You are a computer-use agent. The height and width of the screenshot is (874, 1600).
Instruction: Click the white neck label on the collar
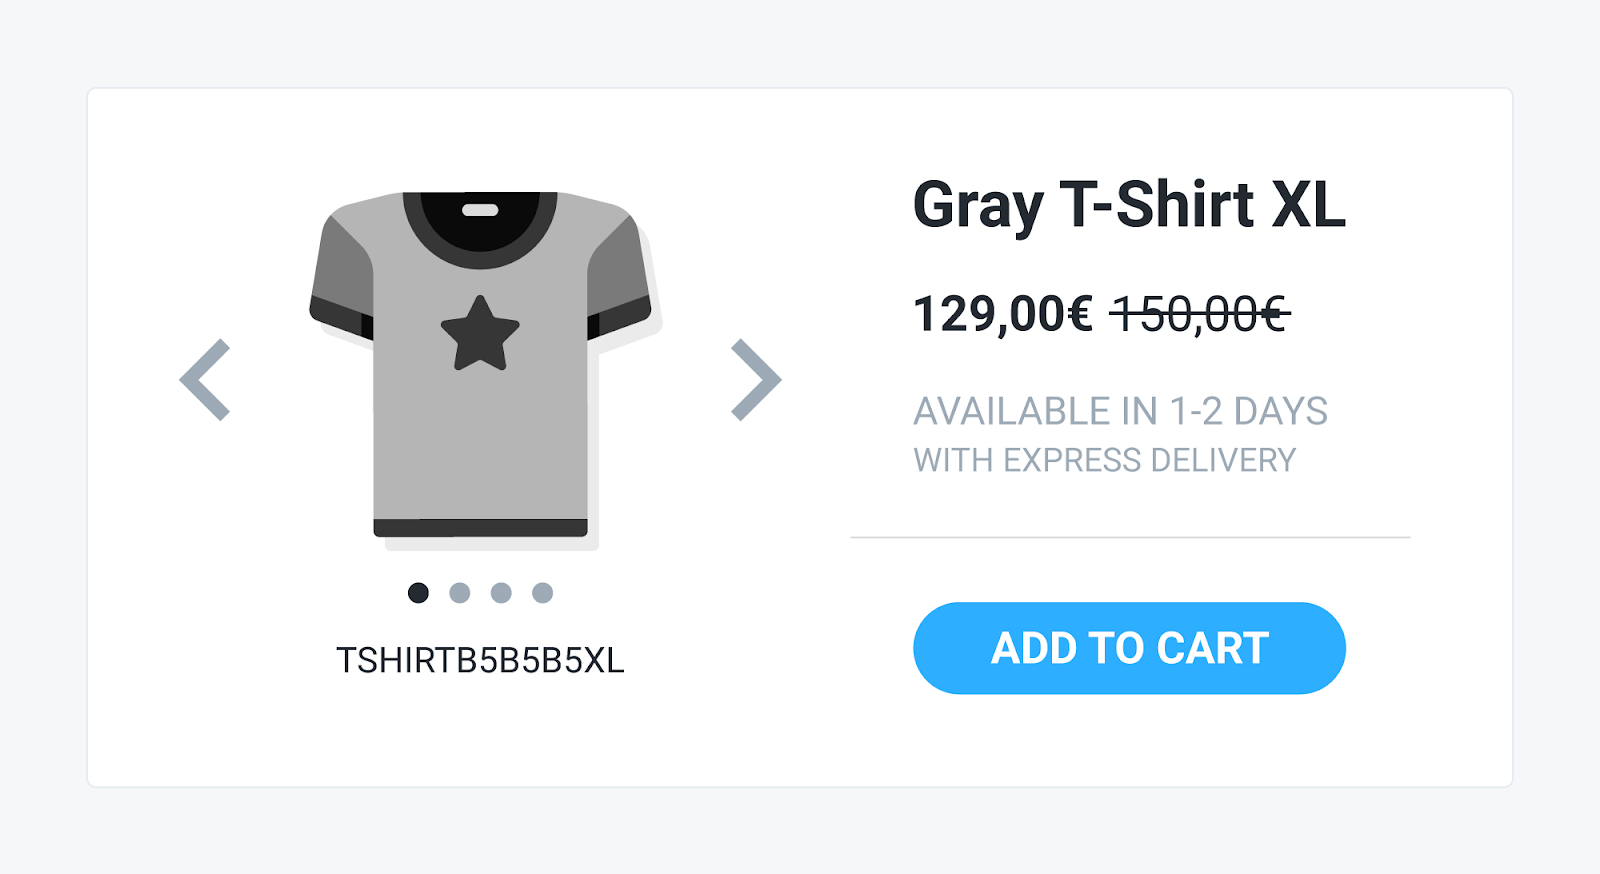pos(480,210)
